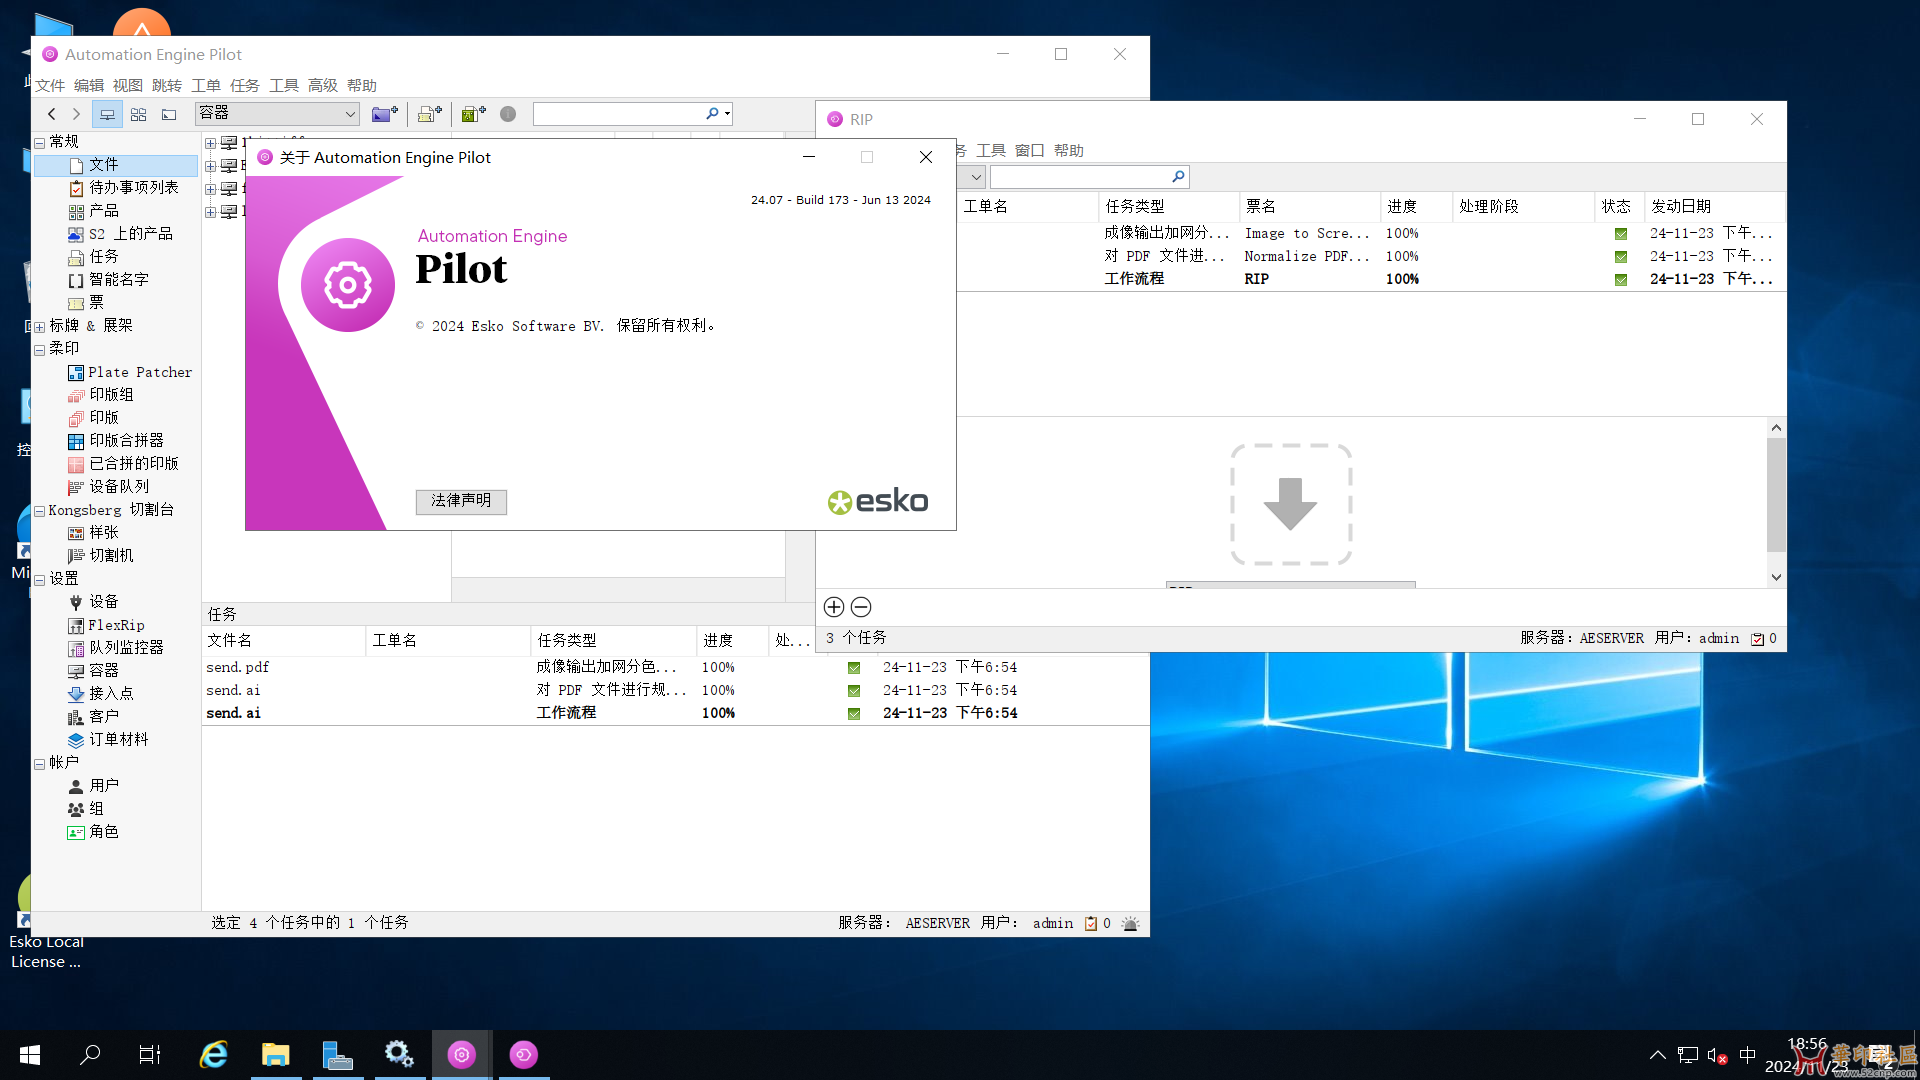This screenshot has height=1080, width=1920.
Task: Open the 编辑 menu in Pilot
Action: tap(89, 86)
